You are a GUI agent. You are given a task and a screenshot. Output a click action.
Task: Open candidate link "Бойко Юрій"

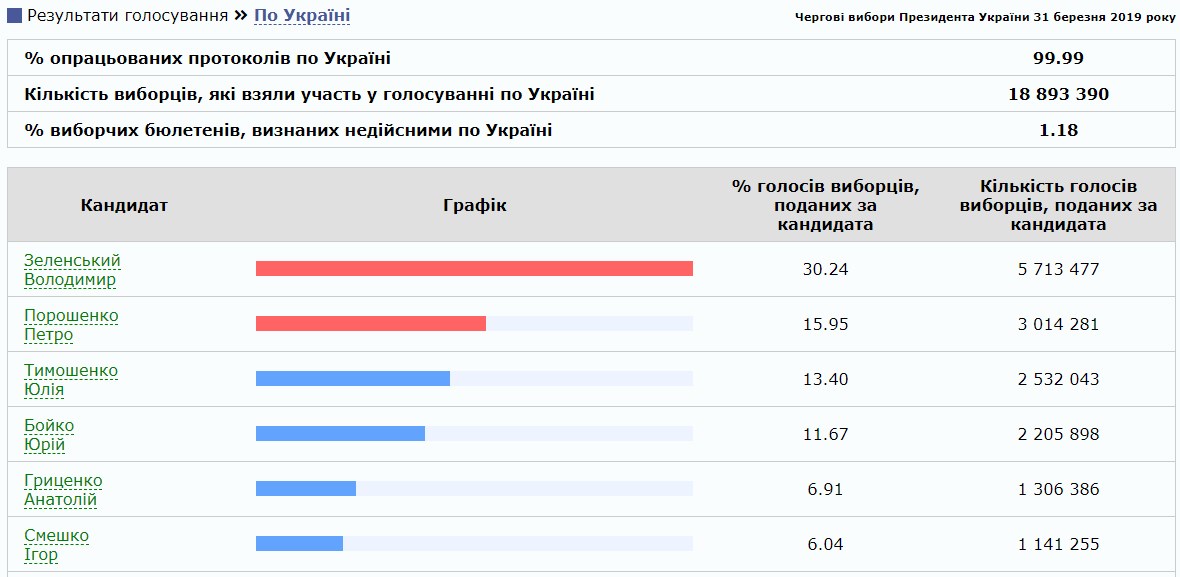[49, 434]
